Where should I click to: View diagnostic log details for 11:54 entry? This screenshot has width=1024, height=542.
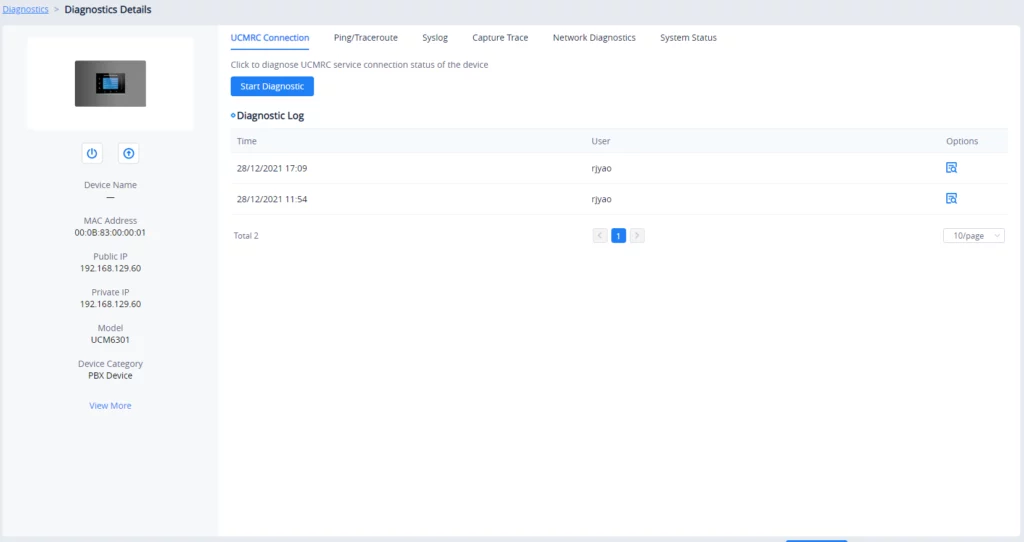coord(952,199)
